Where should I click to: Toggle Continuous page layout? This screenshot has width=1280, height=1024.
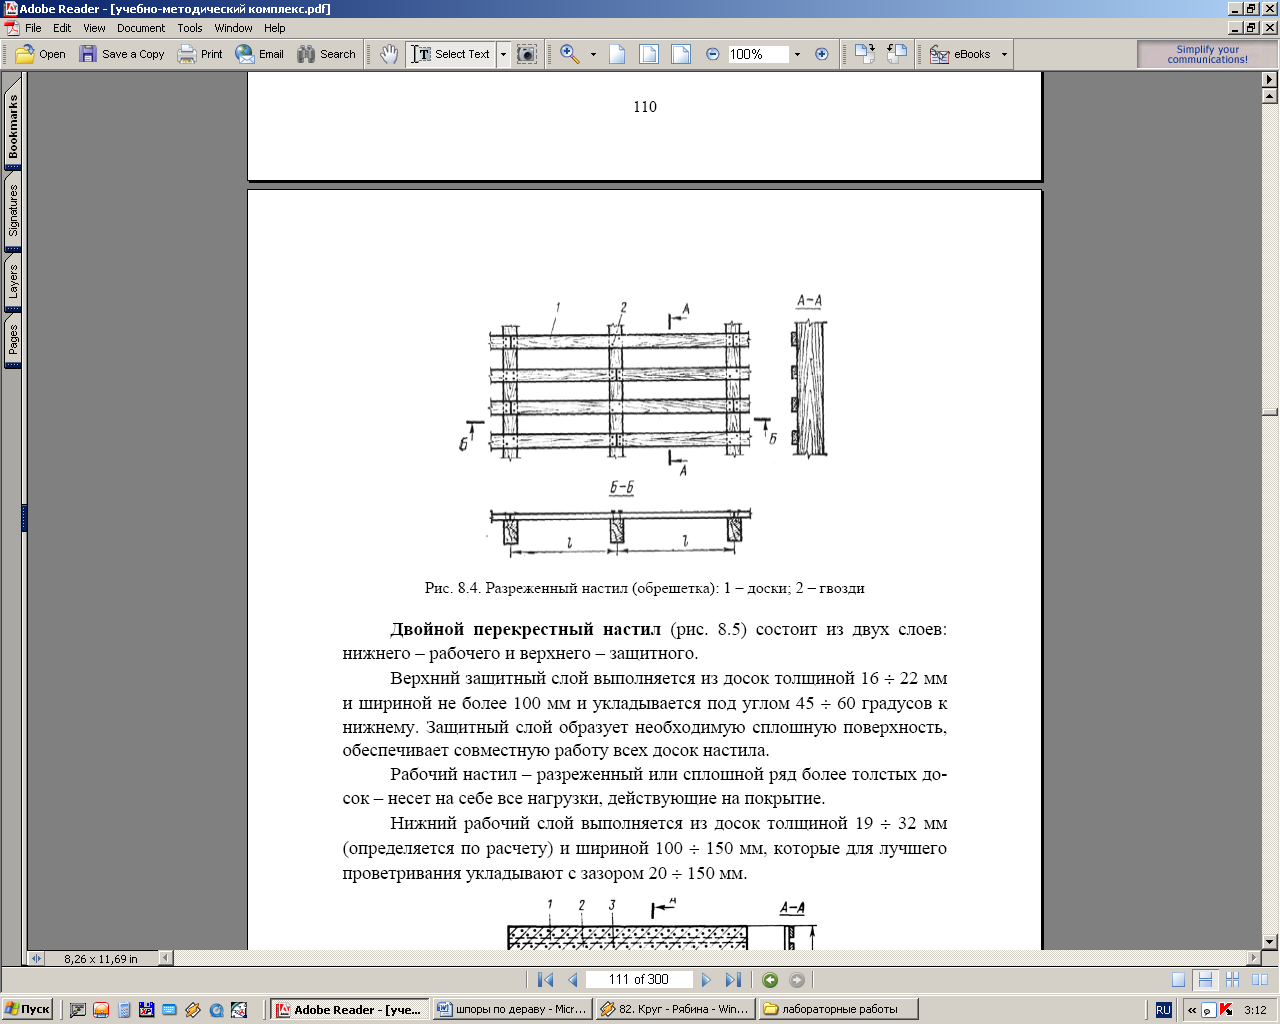1206,980
